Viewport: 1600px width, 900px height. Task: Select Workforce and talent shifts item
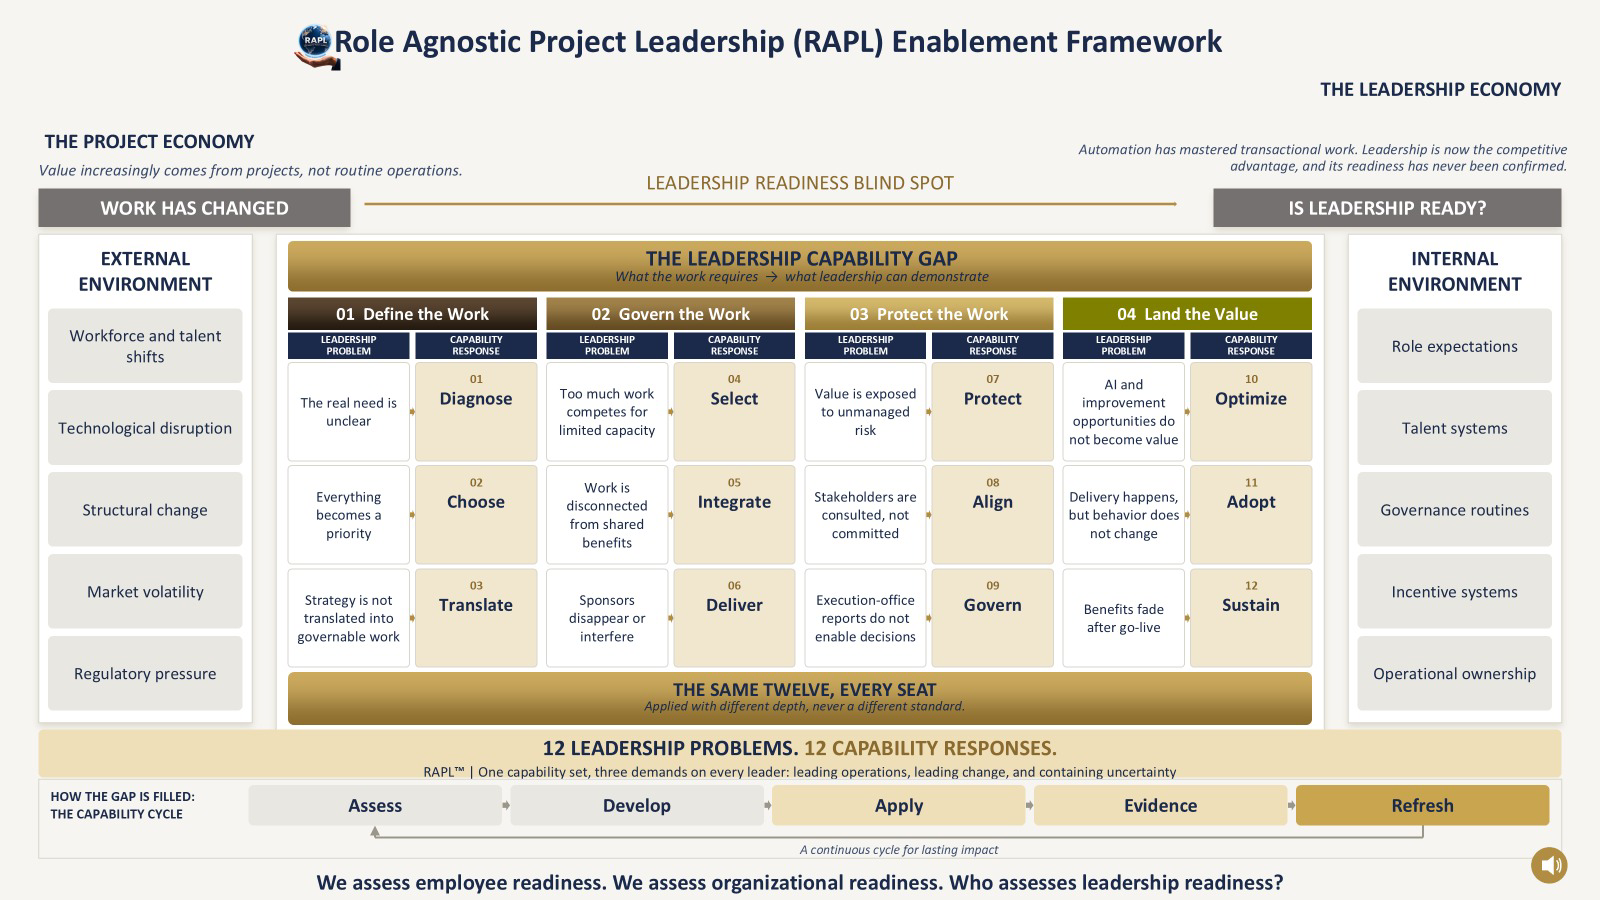coord(145,346)
